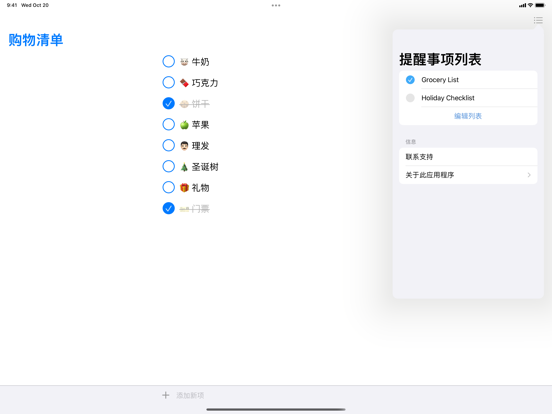Screen dimensions: 552x414
Task: Open the lists menu icon at top right
Action: point(538,20)
